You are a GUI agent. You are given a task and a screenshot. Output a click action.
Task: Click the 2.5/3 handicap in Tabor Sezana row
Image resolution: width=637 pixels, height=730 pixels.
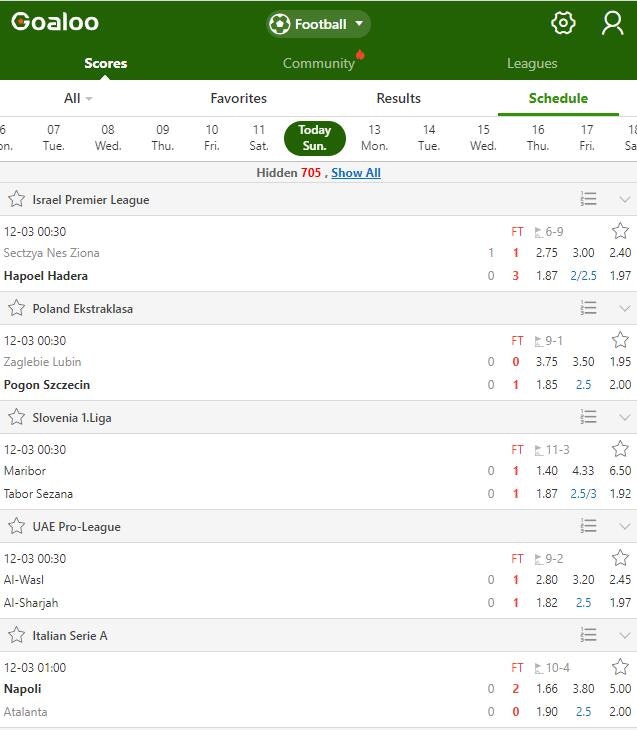pyautogui.click(x=583, y=493)
